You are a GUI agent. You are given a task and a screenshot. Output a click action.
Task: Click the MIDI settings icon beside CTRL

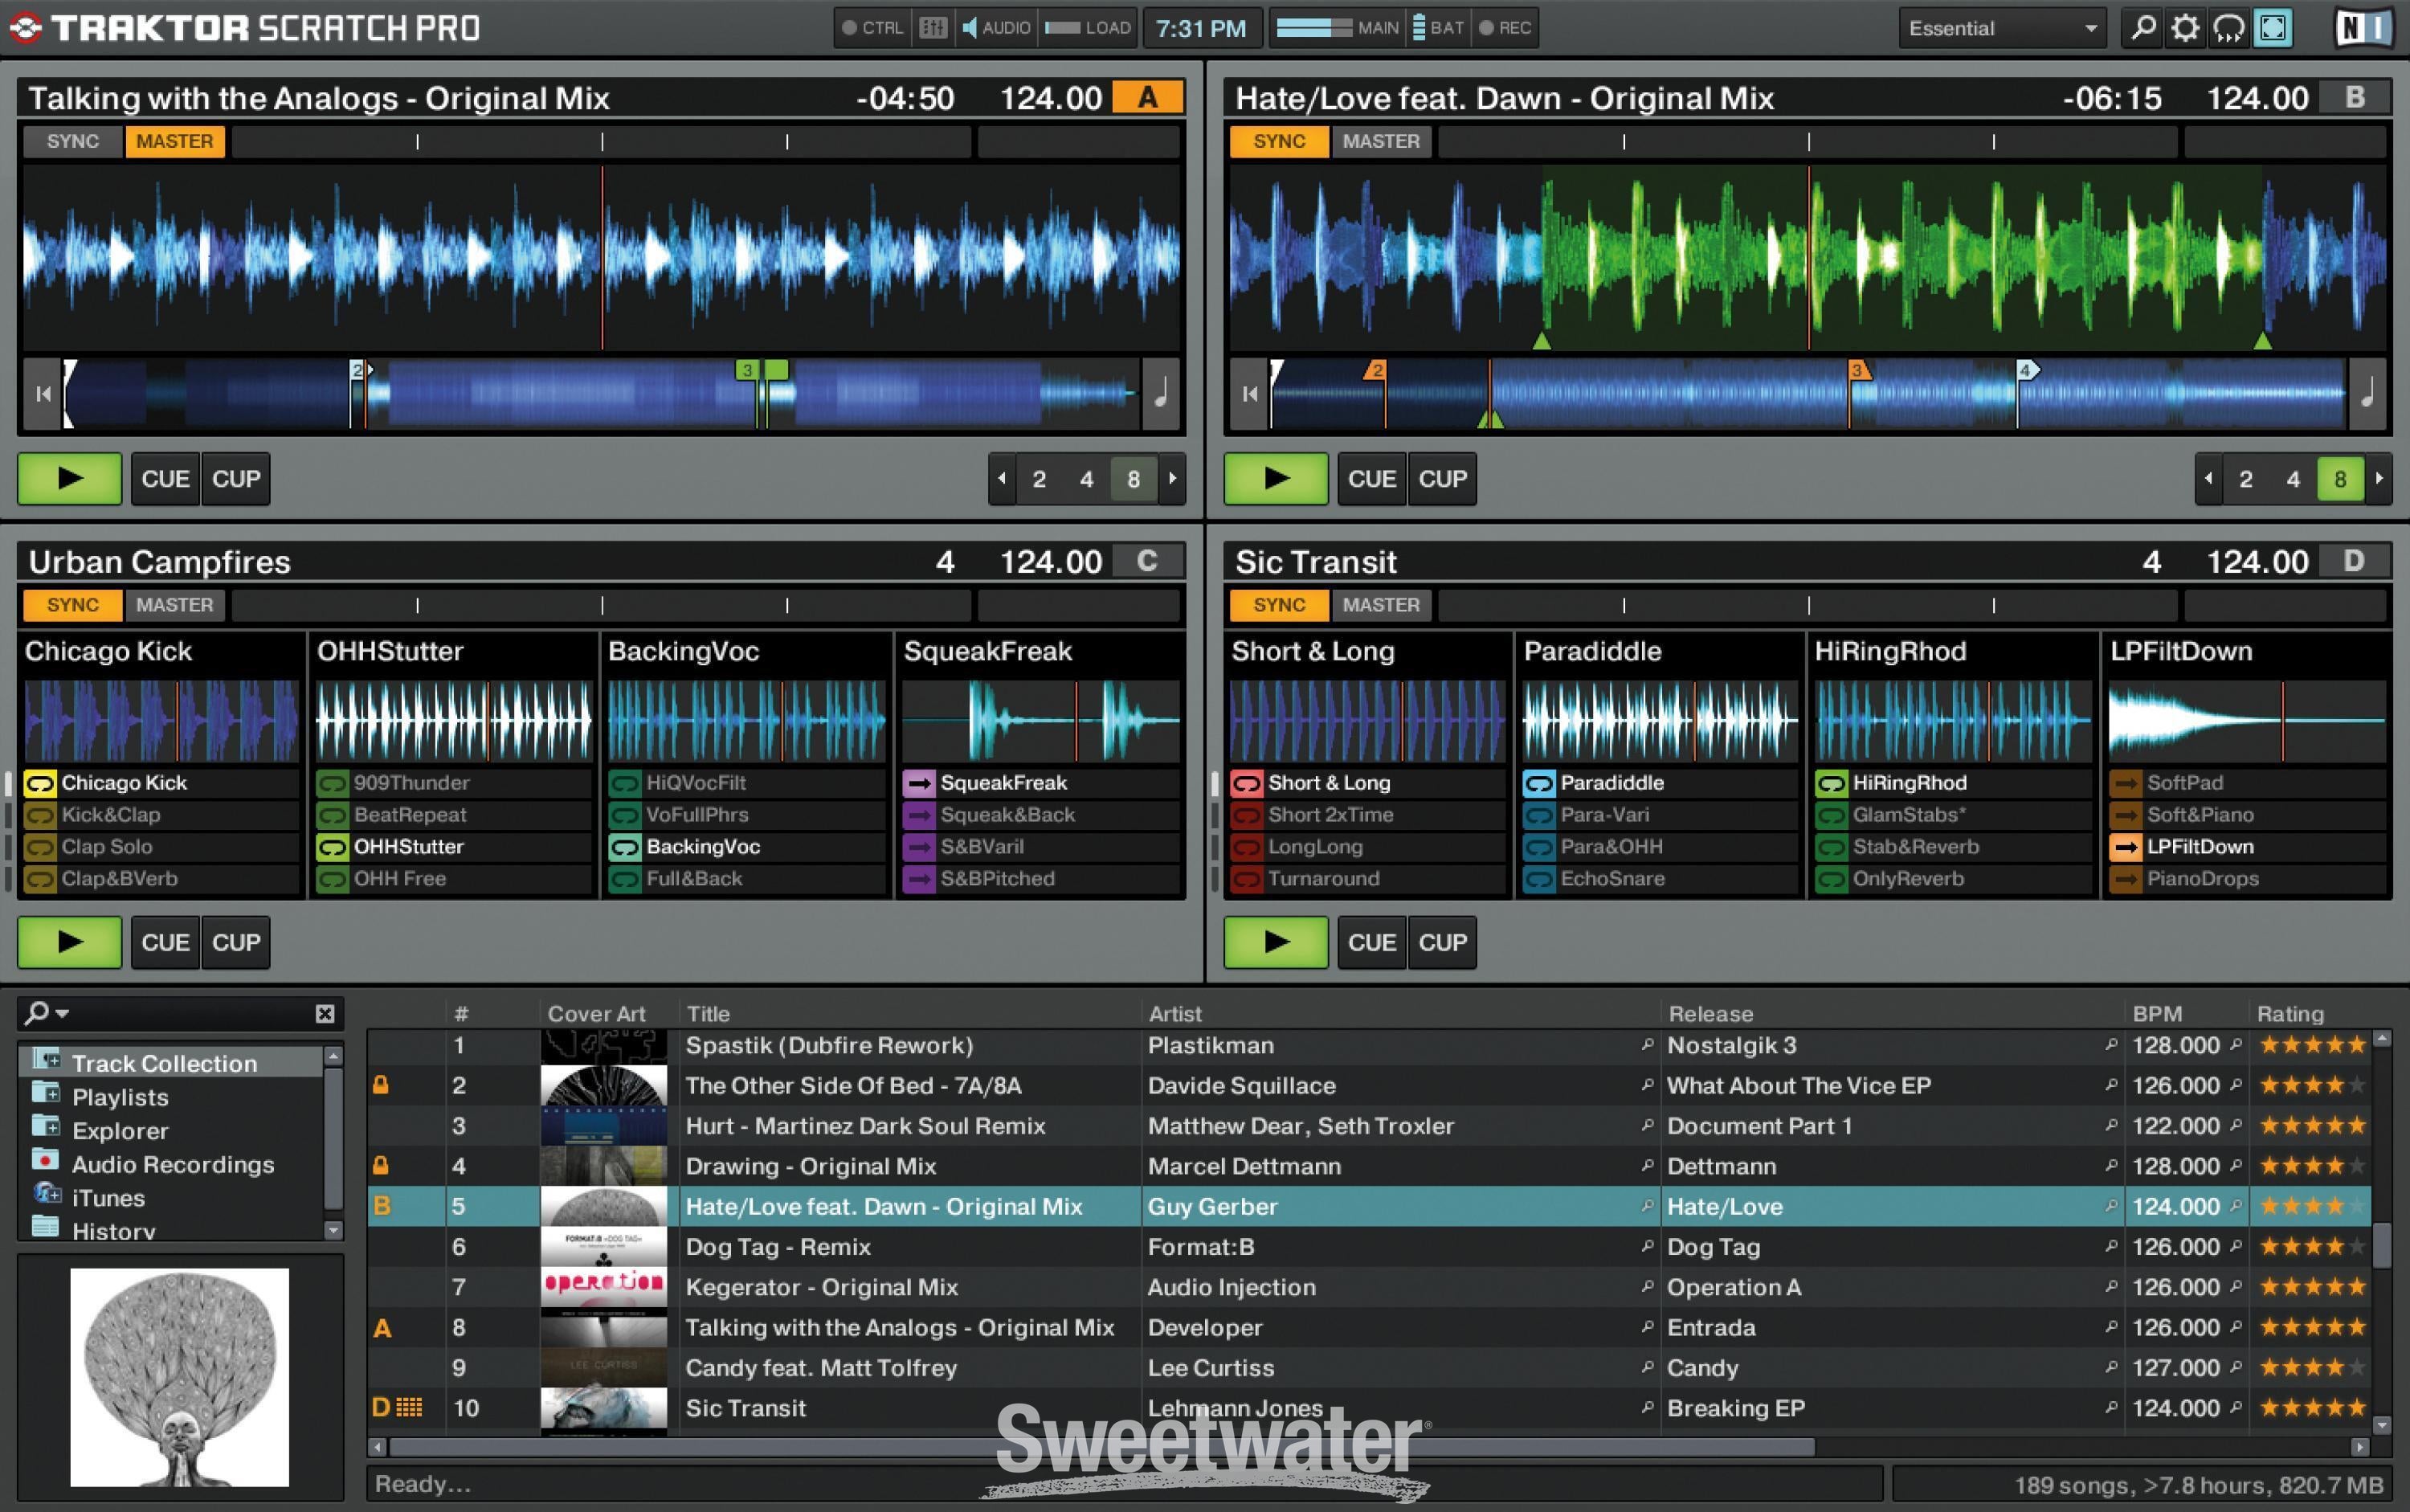coord(933,27)
